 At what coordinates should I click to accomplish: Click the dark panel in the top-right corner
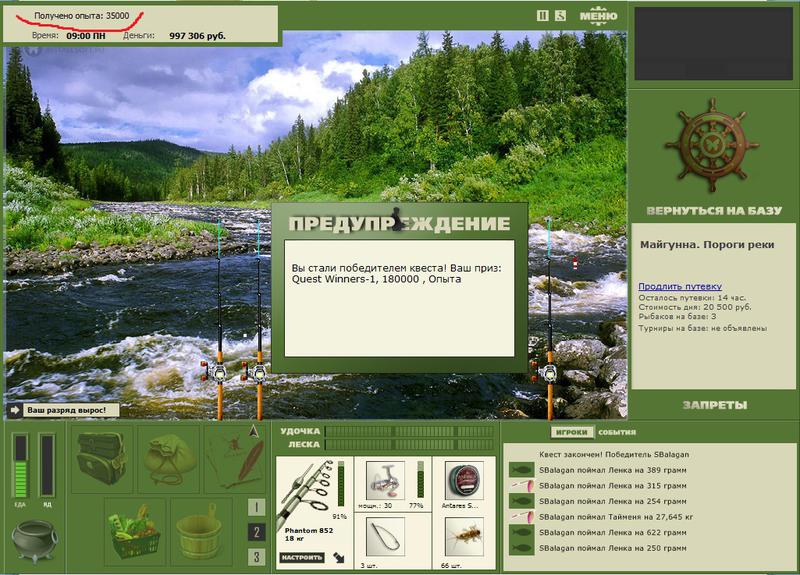click(x=714, y=43)
